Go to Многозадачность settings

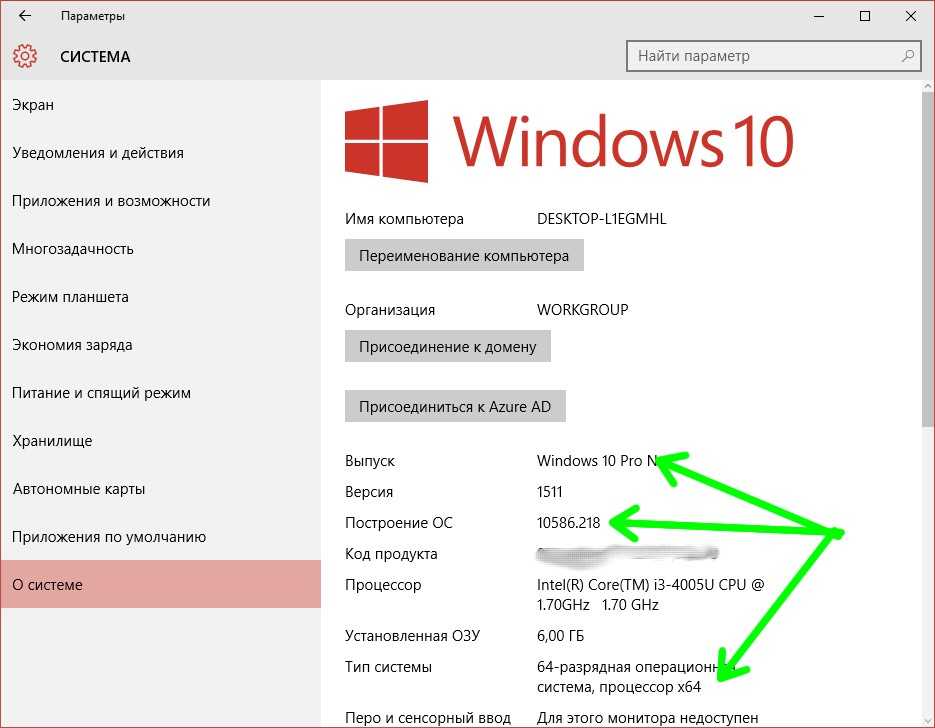[160, 249]
